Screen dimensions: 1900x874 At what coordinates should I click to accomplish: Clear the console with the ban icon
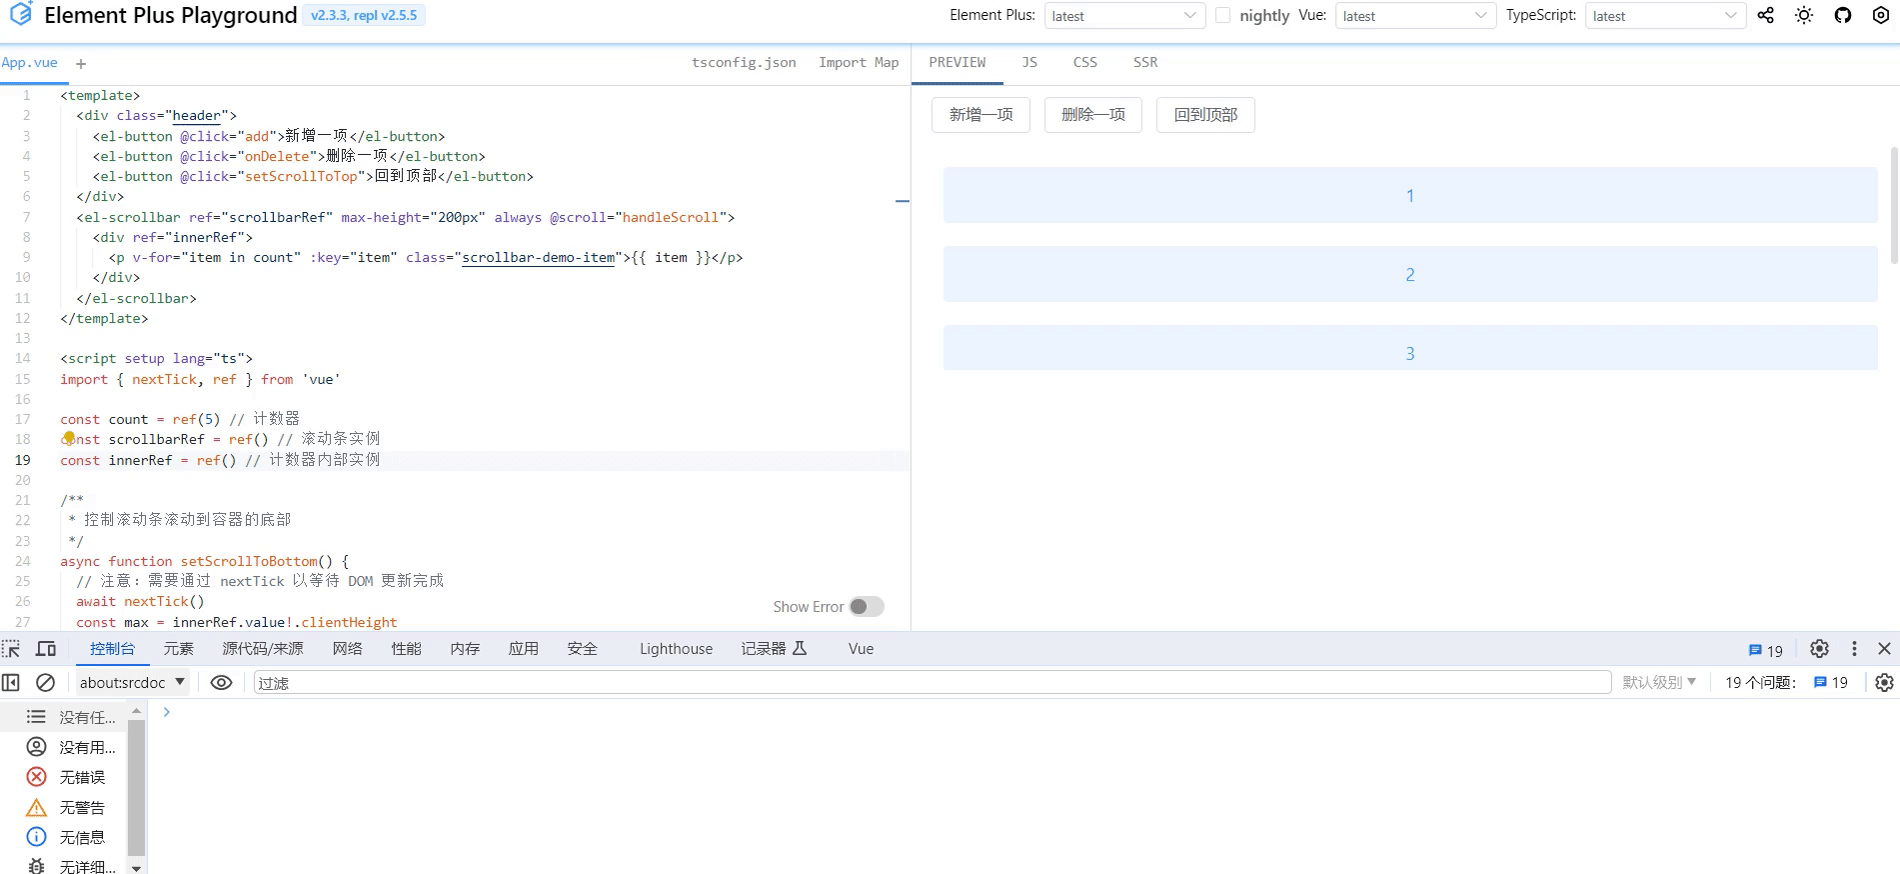[45, 682]
